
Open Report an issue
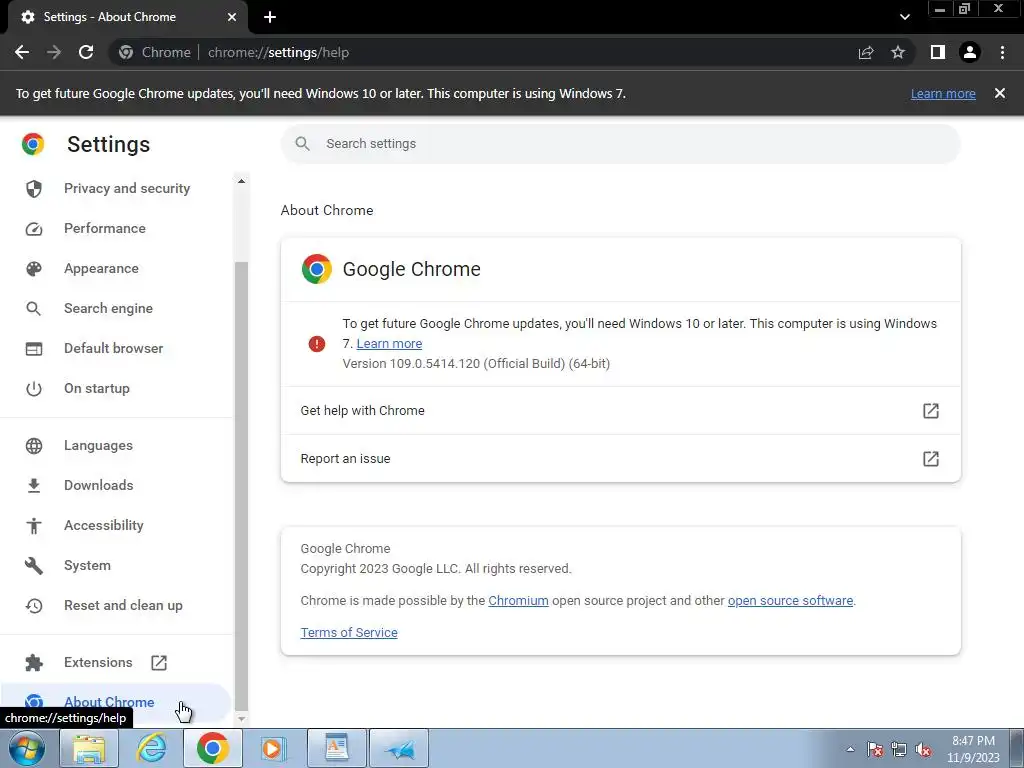[x=620, y=458]
